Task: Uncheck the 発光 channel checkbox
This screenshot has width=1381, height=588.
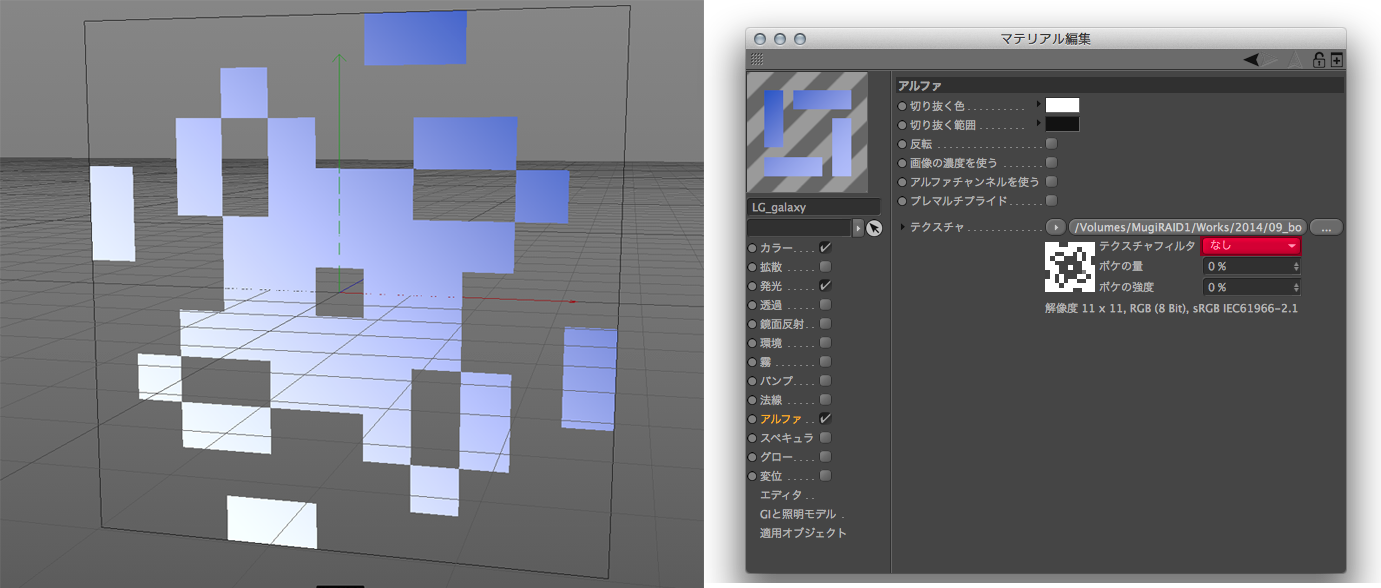Action: point(825,286)
